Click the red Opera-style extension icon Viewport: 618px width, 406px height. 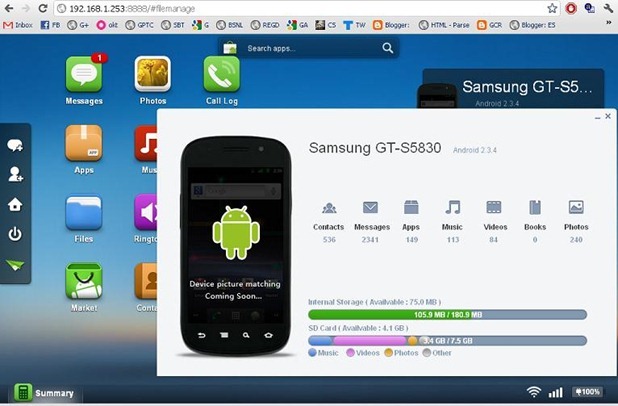(571, 8)
